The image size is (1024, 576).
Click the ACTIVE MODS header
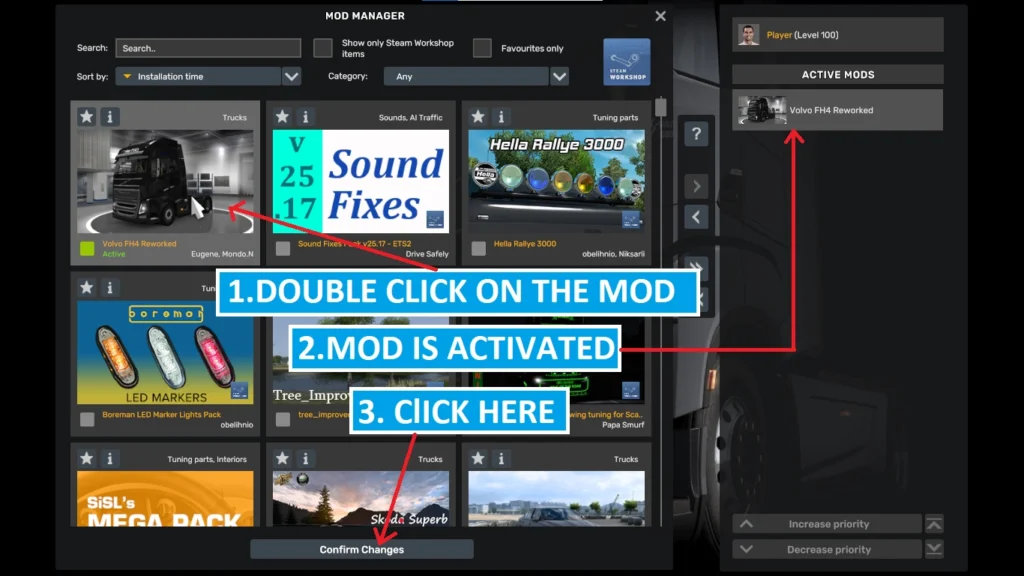coord(838,74)
